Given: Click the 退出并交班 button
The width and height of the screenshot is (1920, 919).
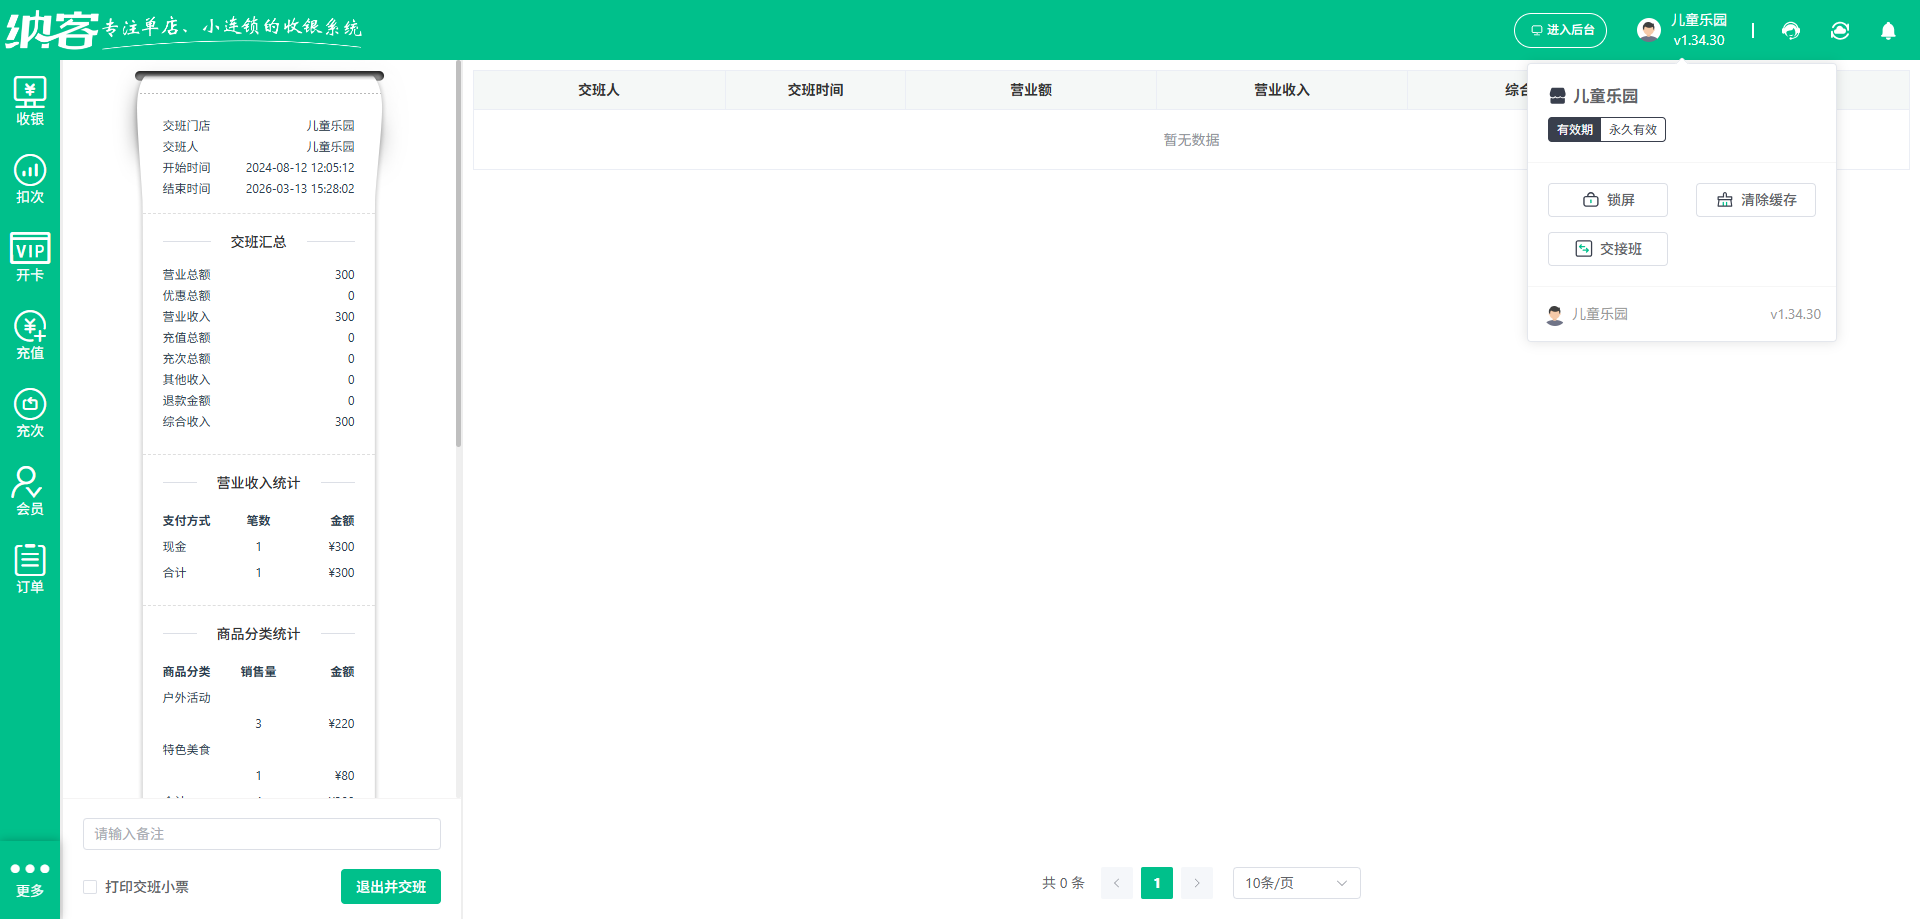Looking at the screenshot, I should click(390, 886).
